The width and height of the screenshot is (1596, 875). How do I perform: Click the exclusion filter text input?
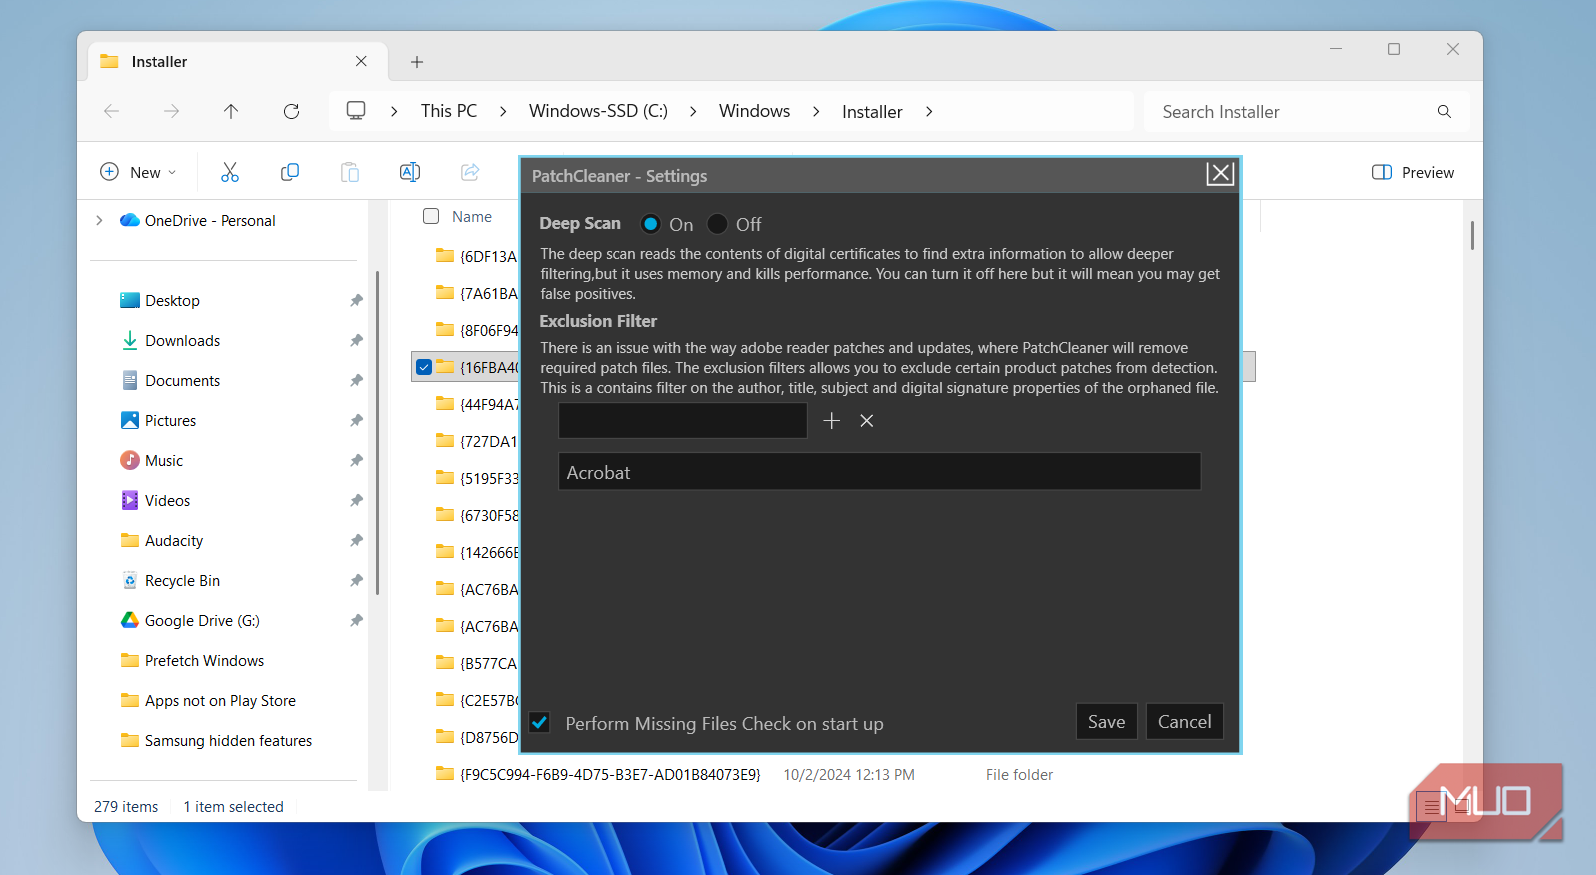click(682, 421)
